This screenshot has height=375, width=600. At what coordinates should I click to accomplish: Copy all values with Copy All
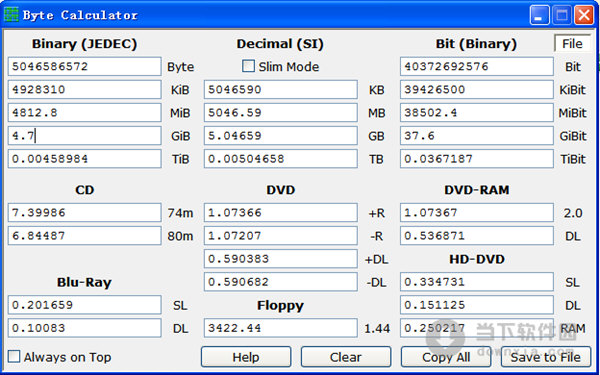446,357
